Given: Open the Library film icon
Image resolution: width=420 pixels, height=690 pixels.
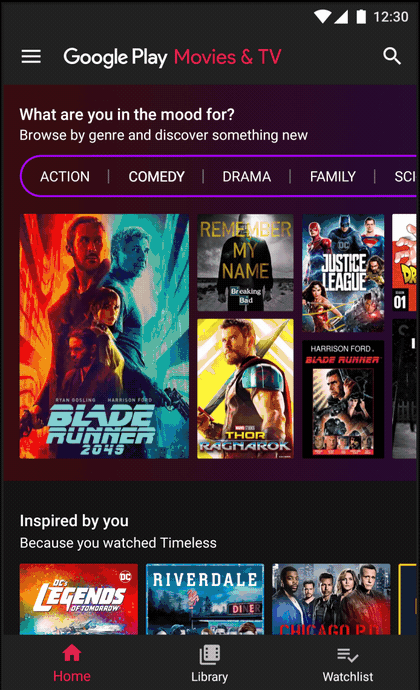Looking at the screenshot, I should pyautogui.click(x=210, y=654).
